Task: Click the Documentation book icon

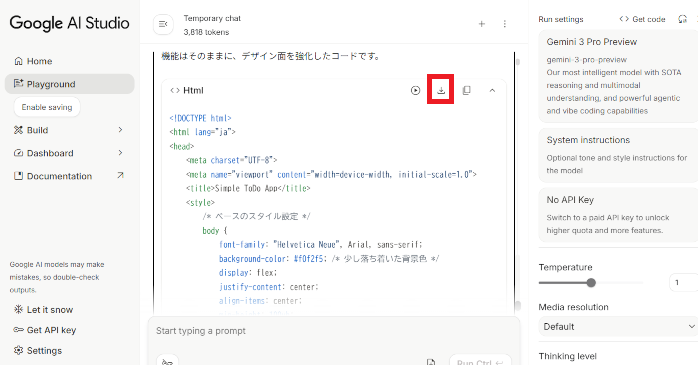Action: tap(18, 176)
